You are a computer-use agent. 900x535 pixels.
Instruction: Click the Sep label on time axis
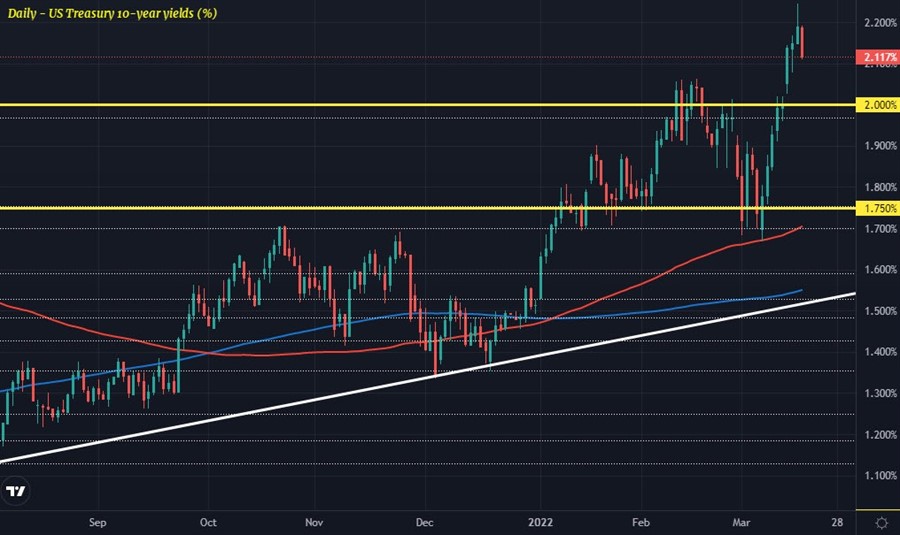coord(97,522)
